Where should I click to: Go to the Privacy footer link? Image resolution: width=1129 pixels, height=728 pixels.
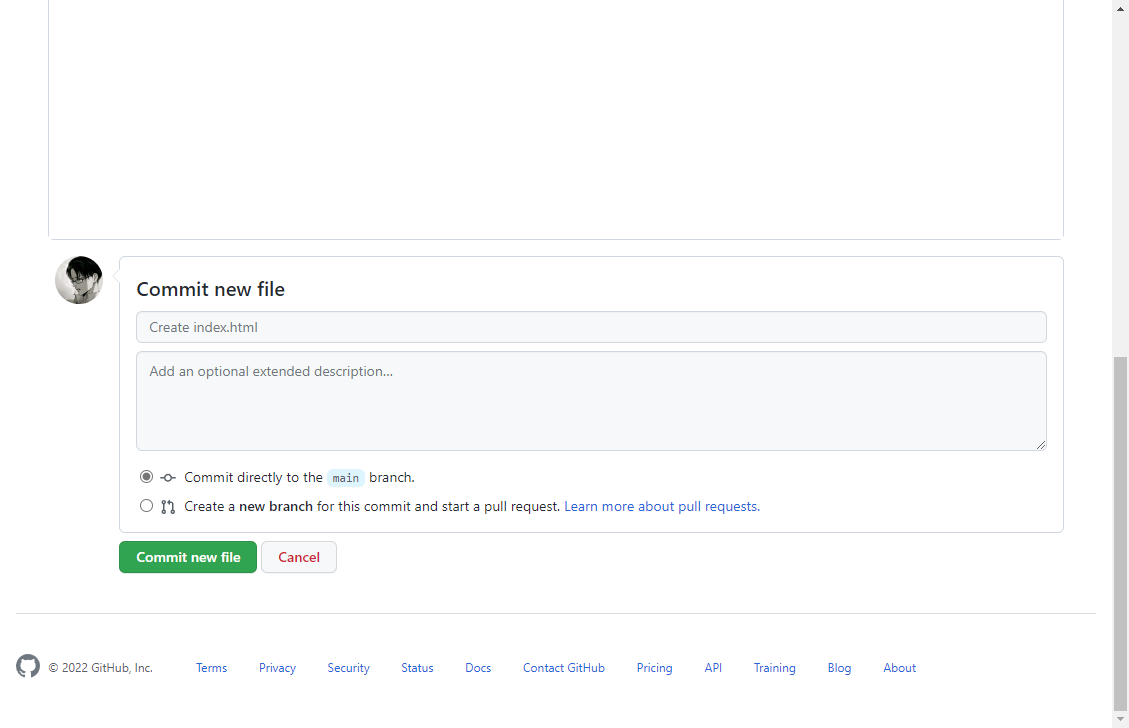click(x=277, y=668)
